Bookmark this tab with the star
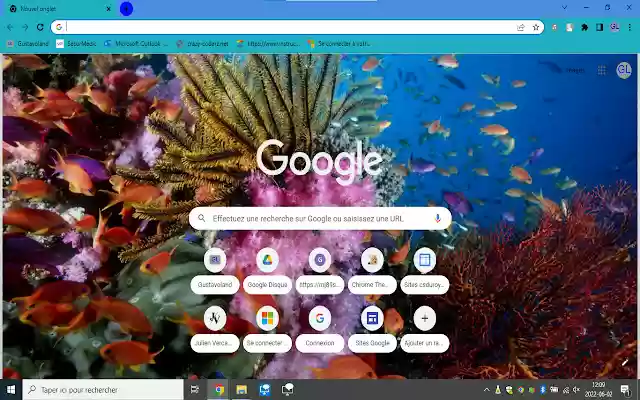Screen dimensions: 640x400 [x=536, y=27]
